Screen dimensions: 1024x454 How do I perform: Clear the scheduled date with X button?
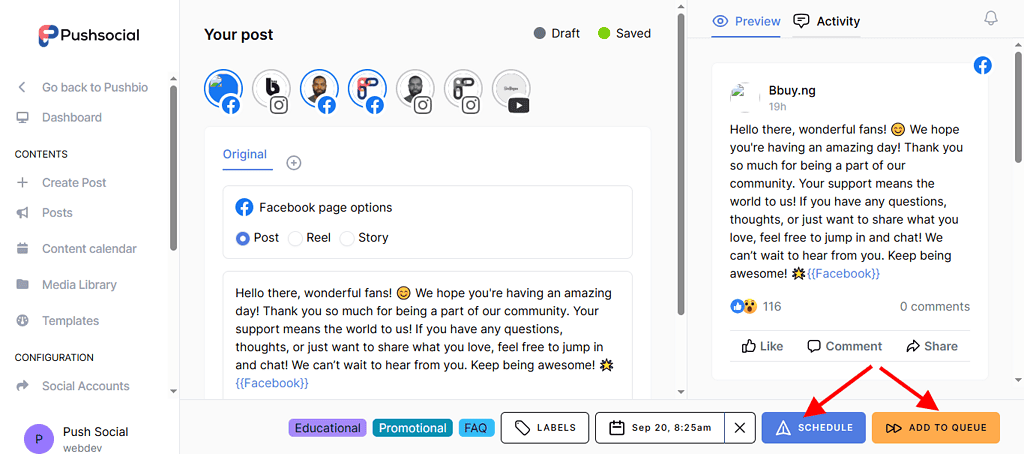click(739, 428)
